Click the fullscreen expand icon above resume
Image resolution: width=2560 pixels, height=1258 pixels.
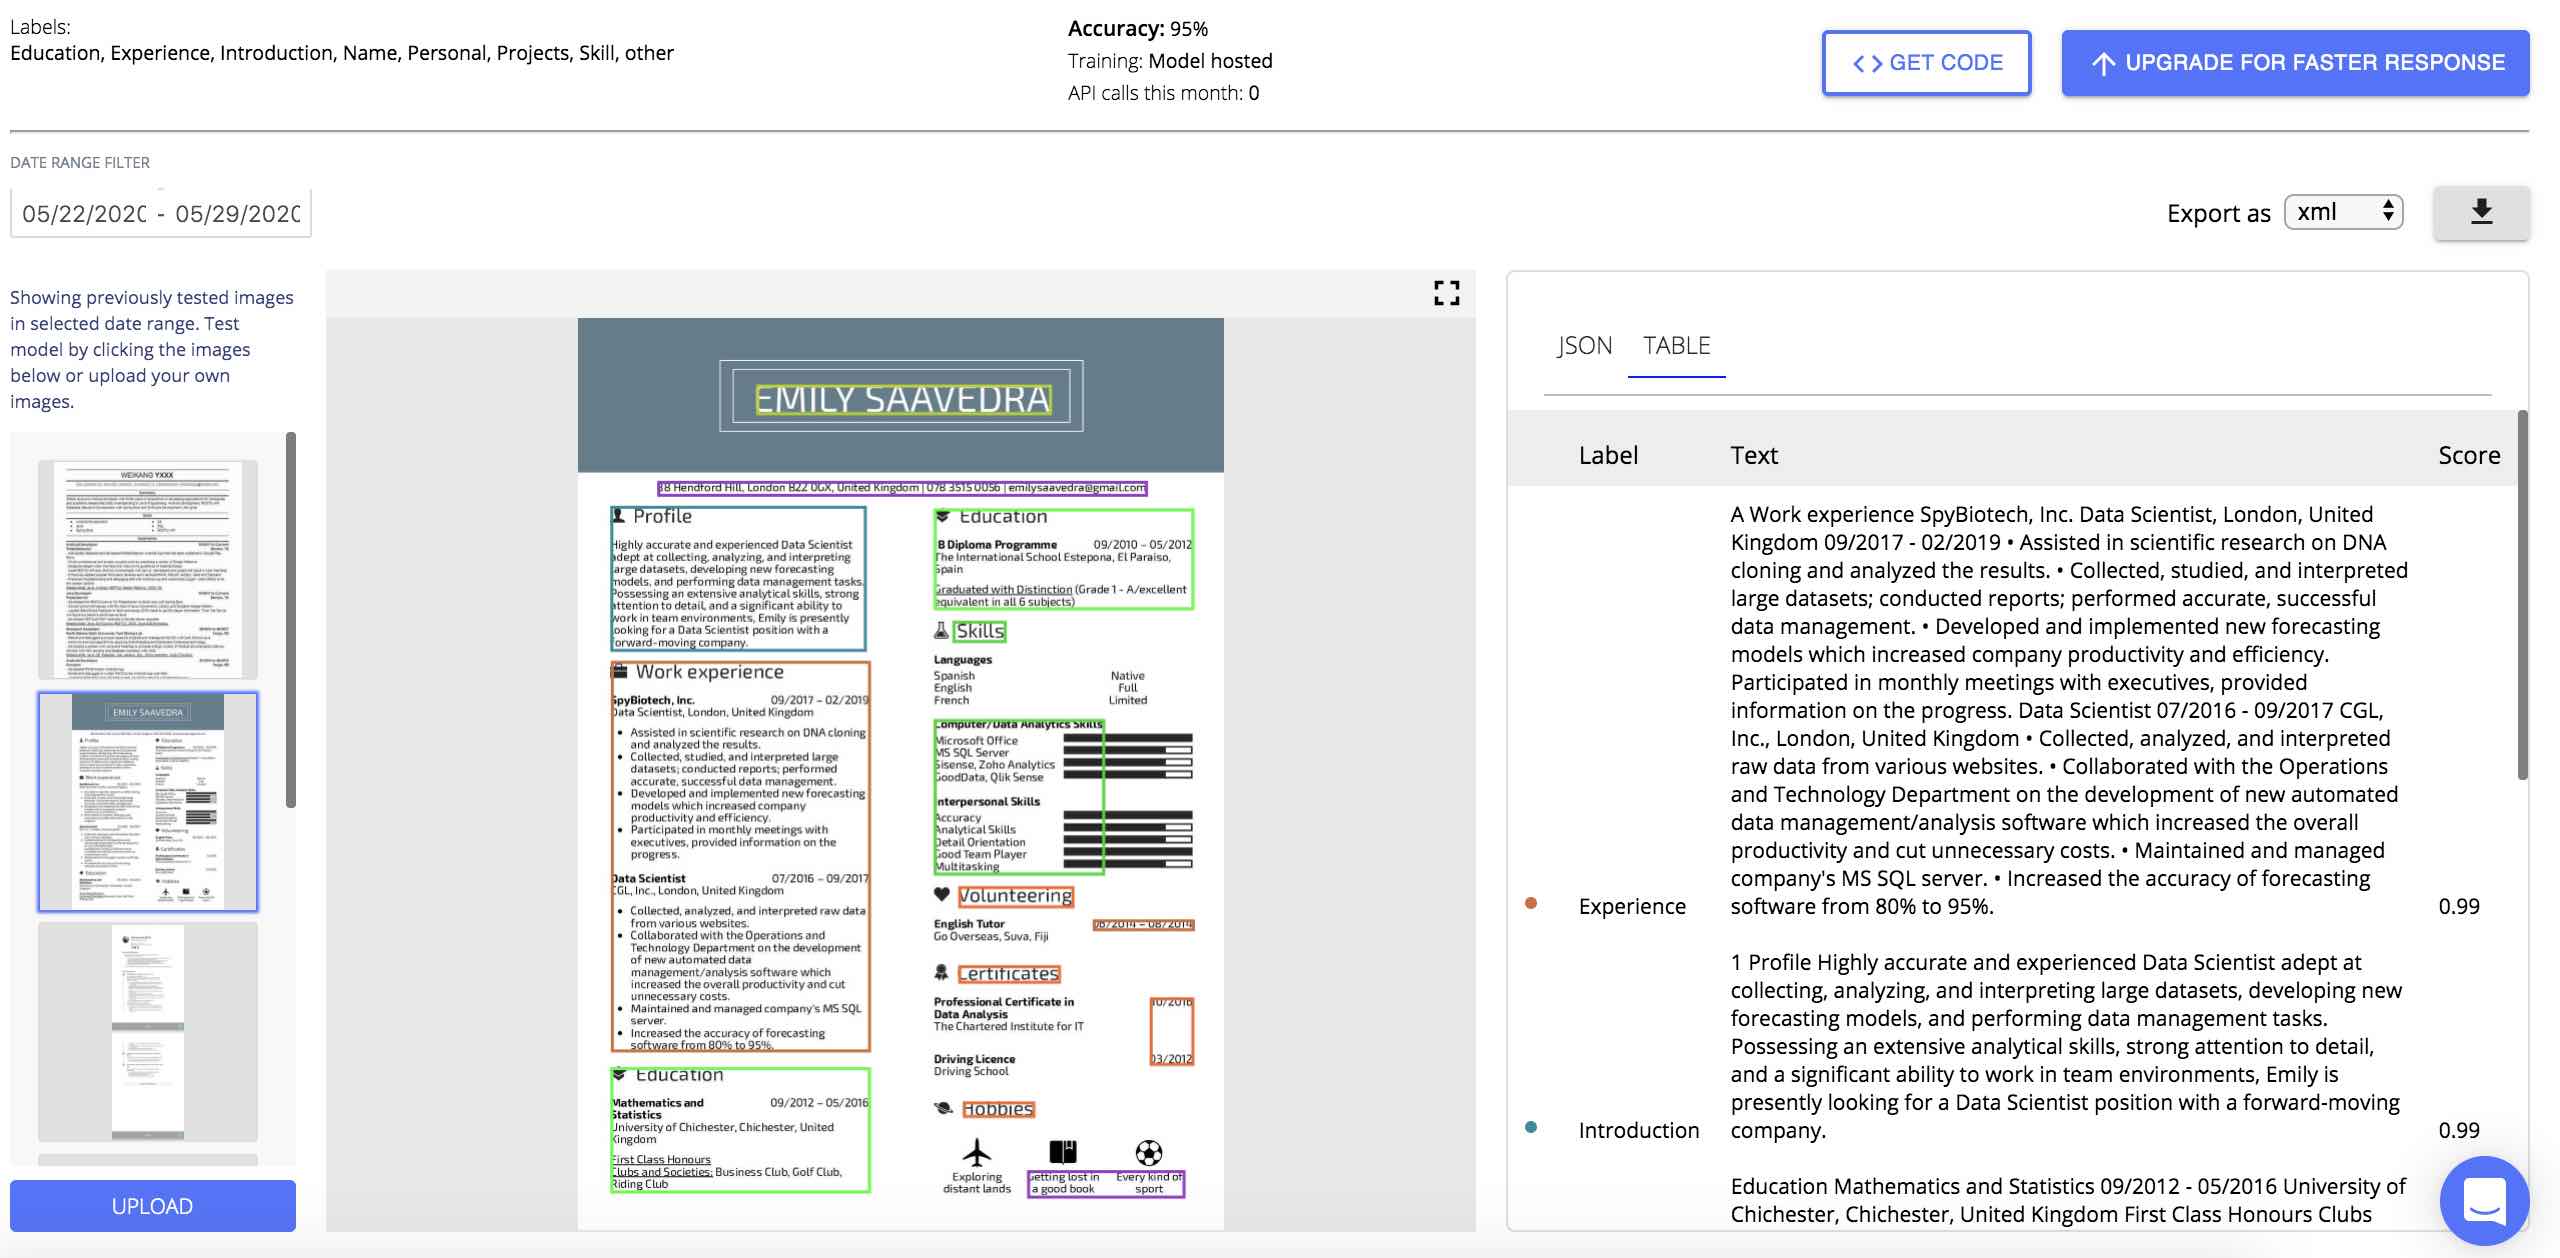click(1446, 293)
